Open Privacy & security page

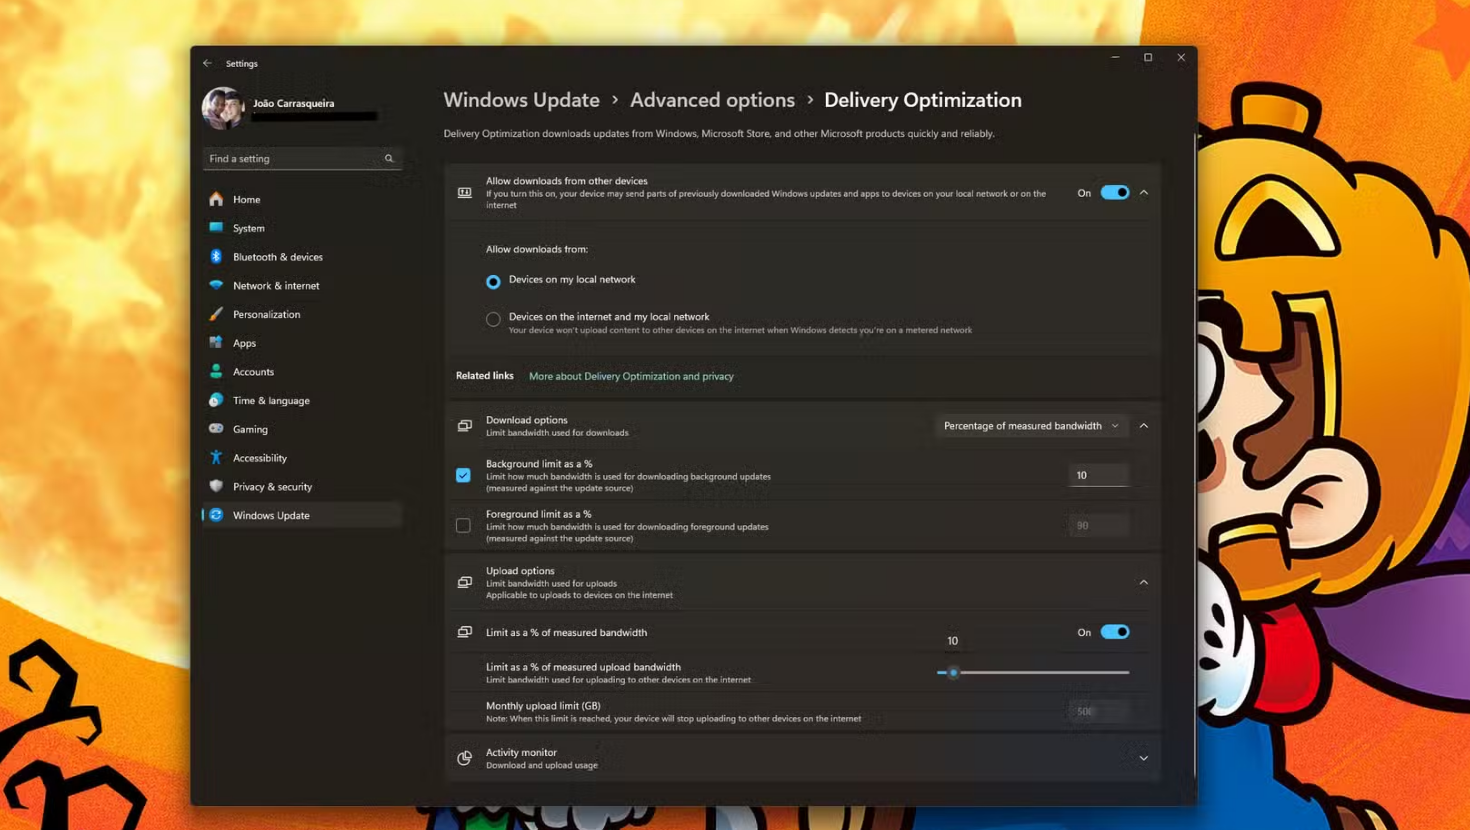click(302, 486)
